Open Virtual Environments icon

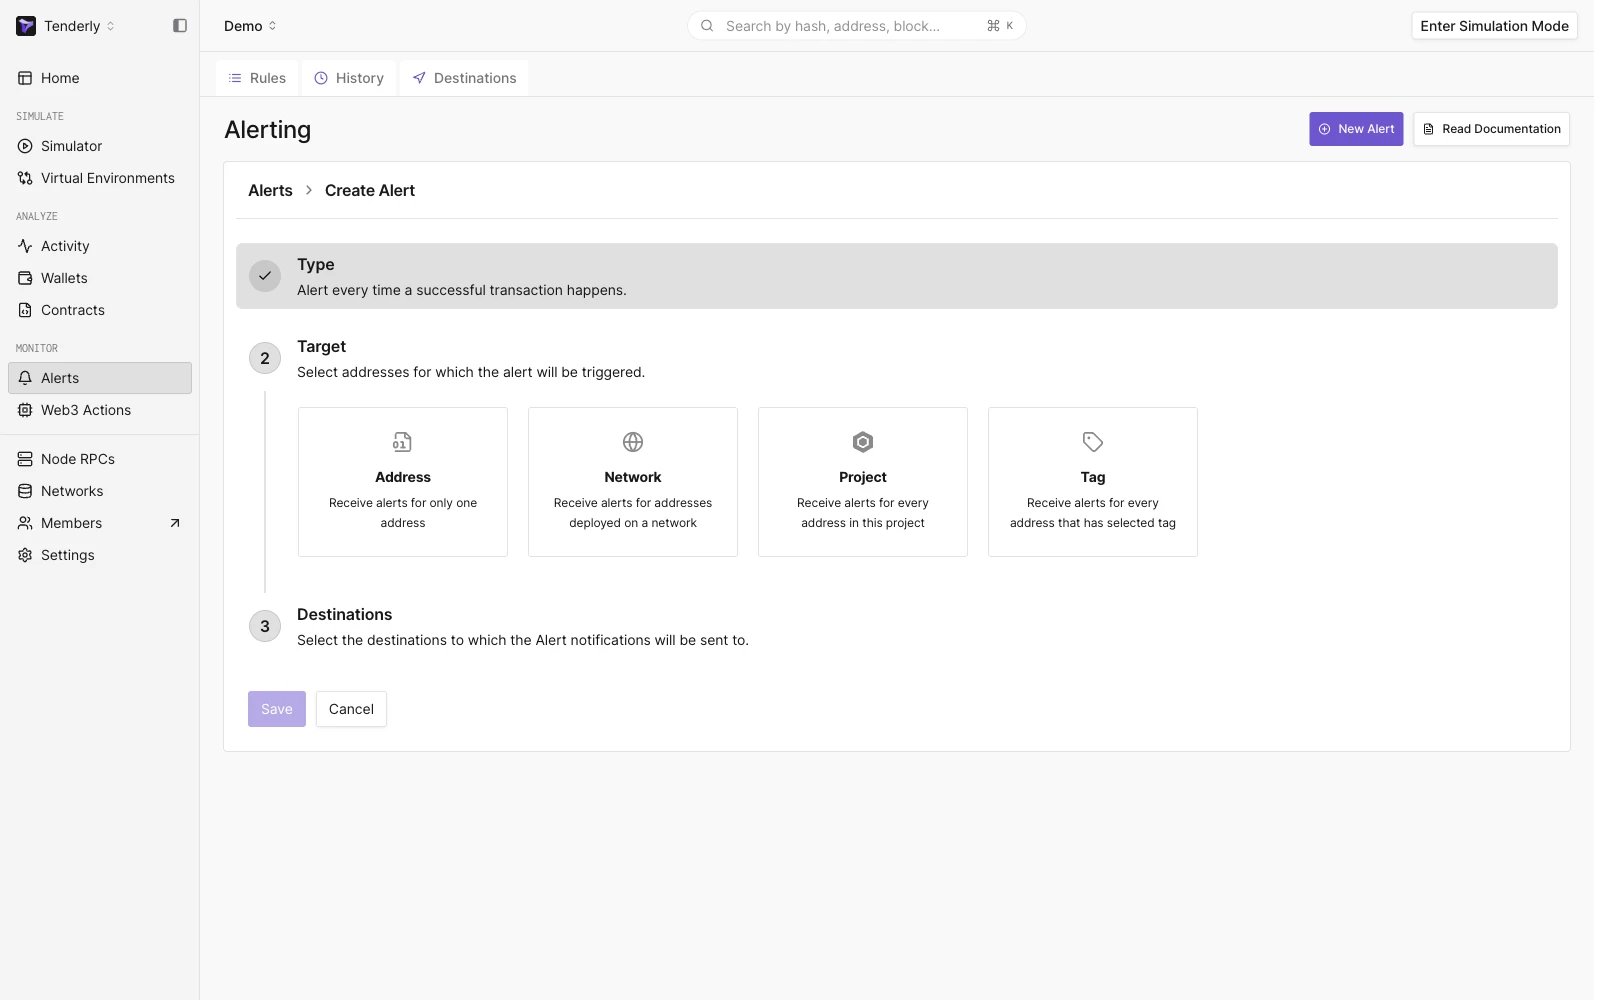click(x=25, y=178)
